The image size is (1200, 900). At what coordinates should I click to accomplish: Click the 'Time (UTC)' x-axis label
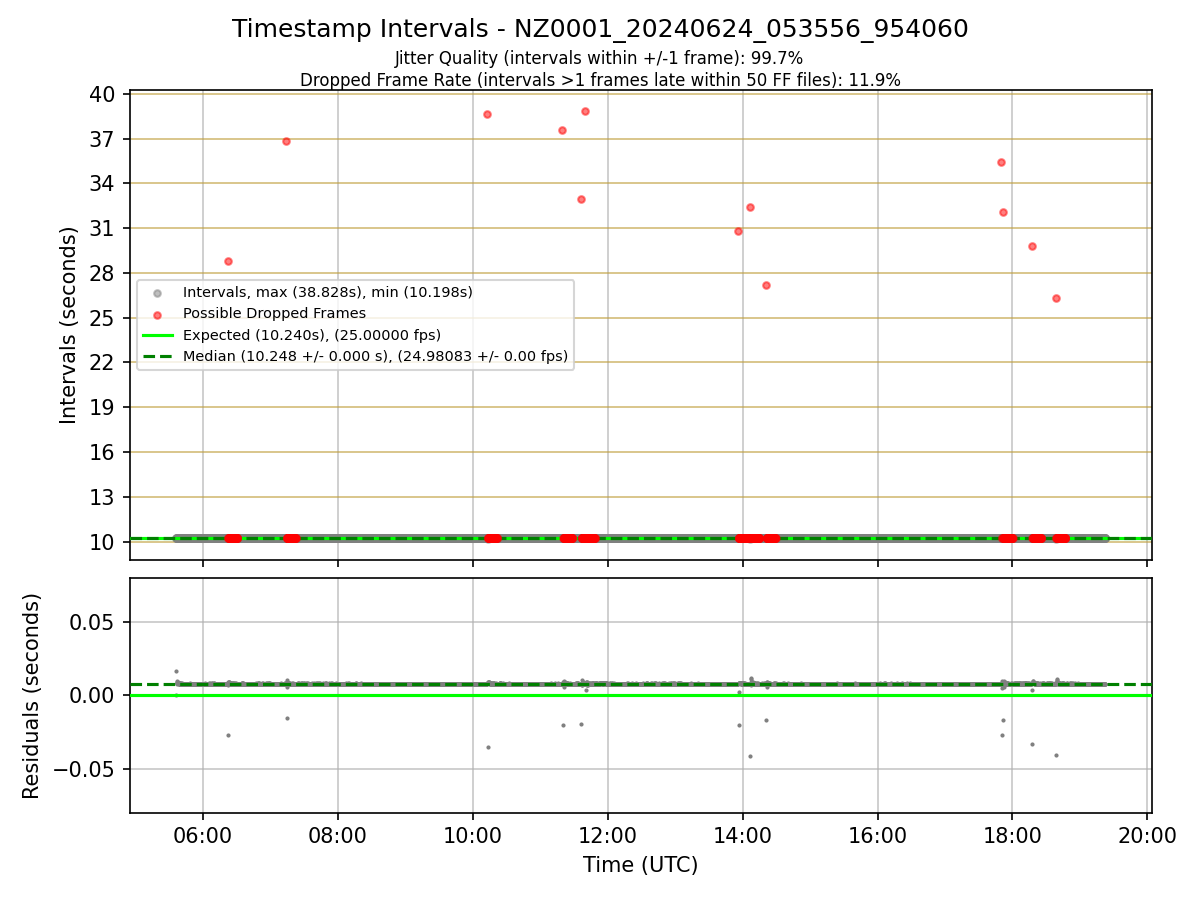(641, 865)
